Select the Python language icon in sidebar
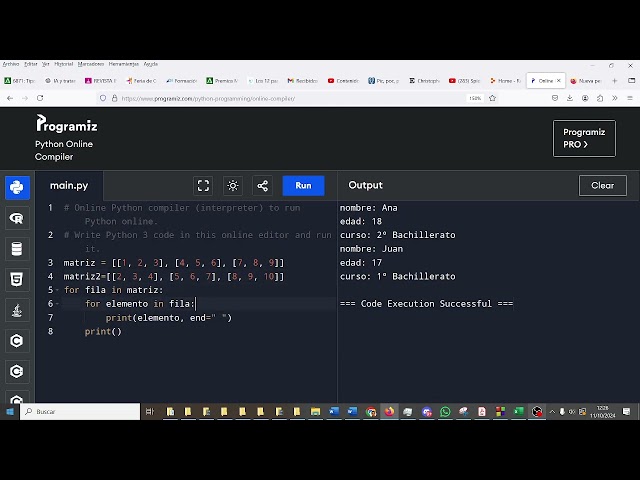Viewport: 640px width, 480px height. pyautogui.click(x=17, y=188)
